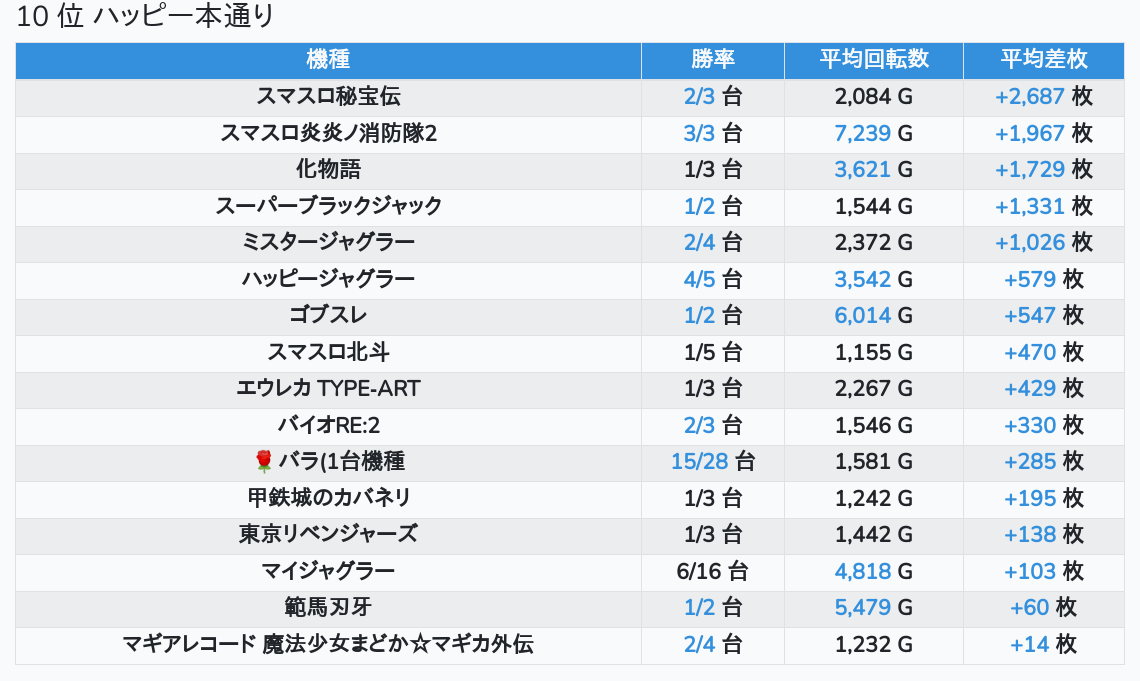Click the スマスロ北斗 machine name
Image resolution: width=1140 pixels, height=681 pixels.
click(x=328, y=352)
